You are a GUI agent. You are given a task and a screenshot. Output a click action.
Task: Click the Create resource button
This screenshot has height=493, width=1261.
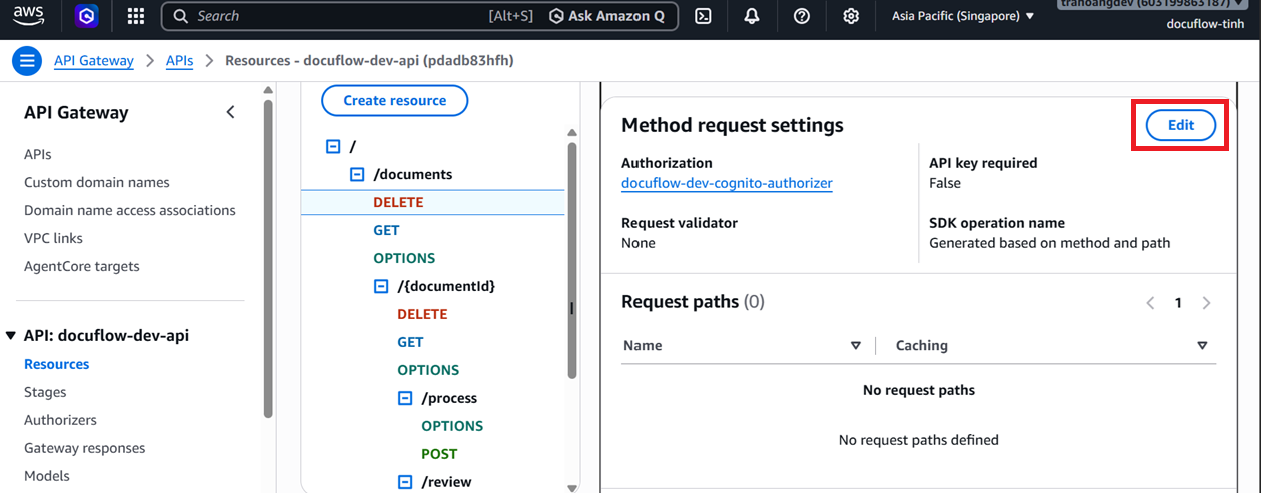(x=395, y=100)
